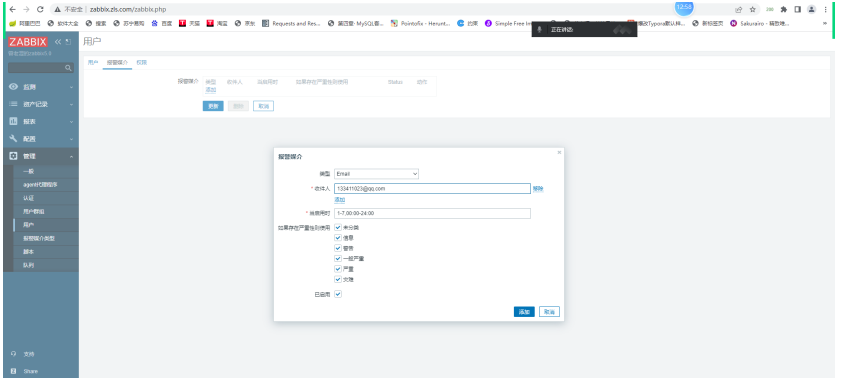The width and height of the screenshot is (841, 379).
Task: Reload the page with refresh icon
Action: [40, 9]
